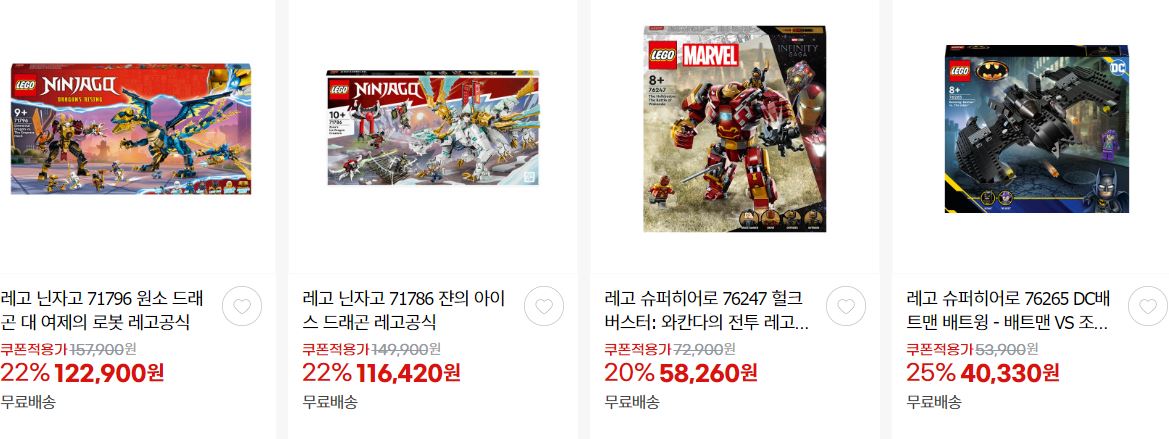Screen dimensions: 1169x439
Task: Favorite the 76247 Hulkbuster set with heart
Action: (x=846, y=306)
